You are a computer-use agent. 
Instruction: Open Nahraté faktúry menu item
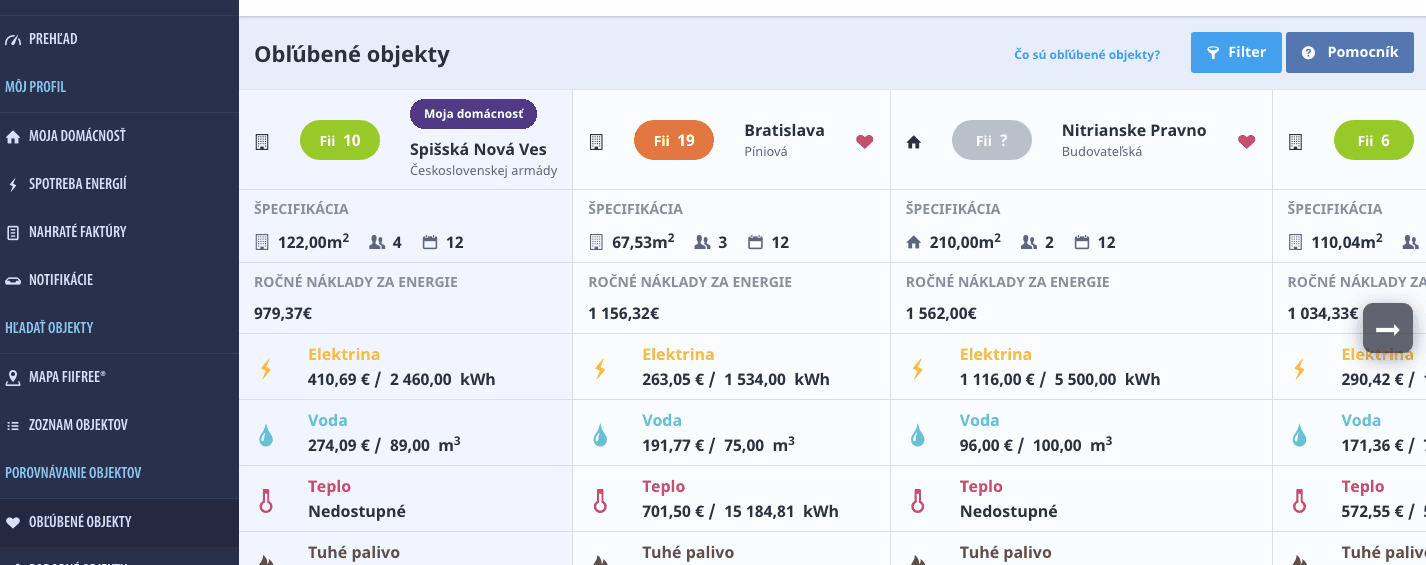[x=77, y=232]
